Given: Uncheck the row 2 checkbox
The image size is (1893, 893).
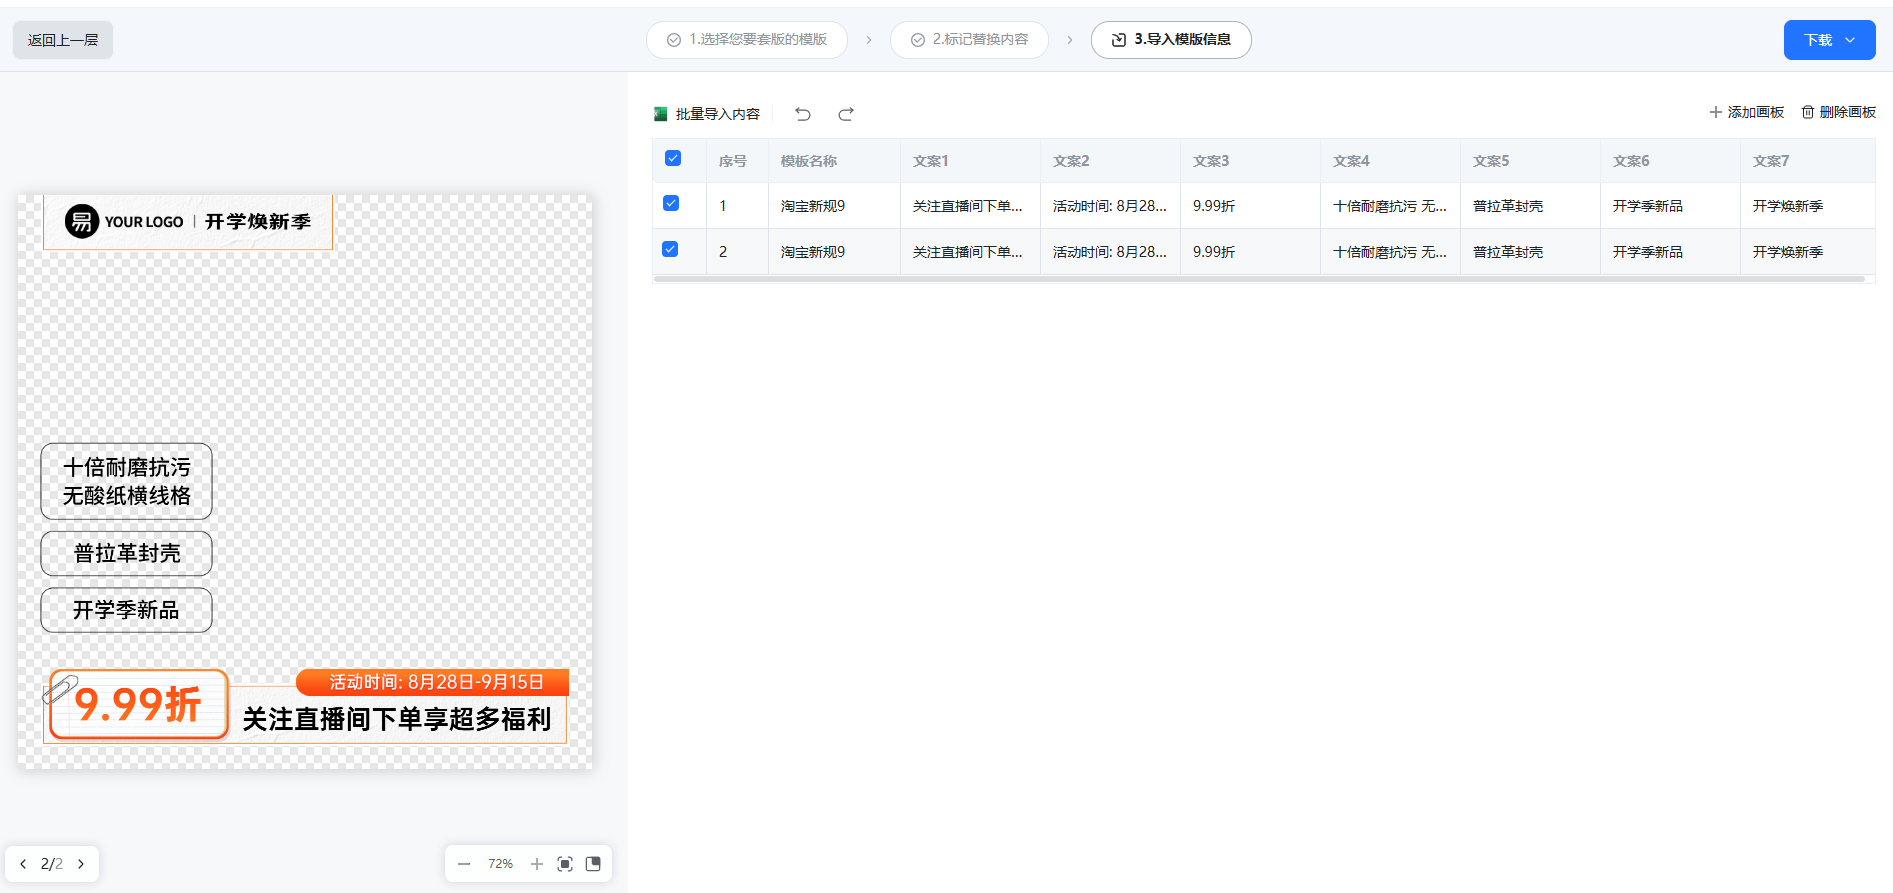Looking at the screenshot, I should 671,250.
